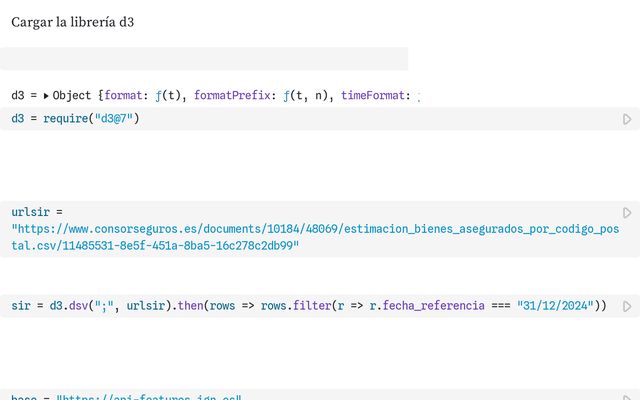Click the sir = d3.dsv code line
The image size is (640, 400).
(x=309, y=306)
